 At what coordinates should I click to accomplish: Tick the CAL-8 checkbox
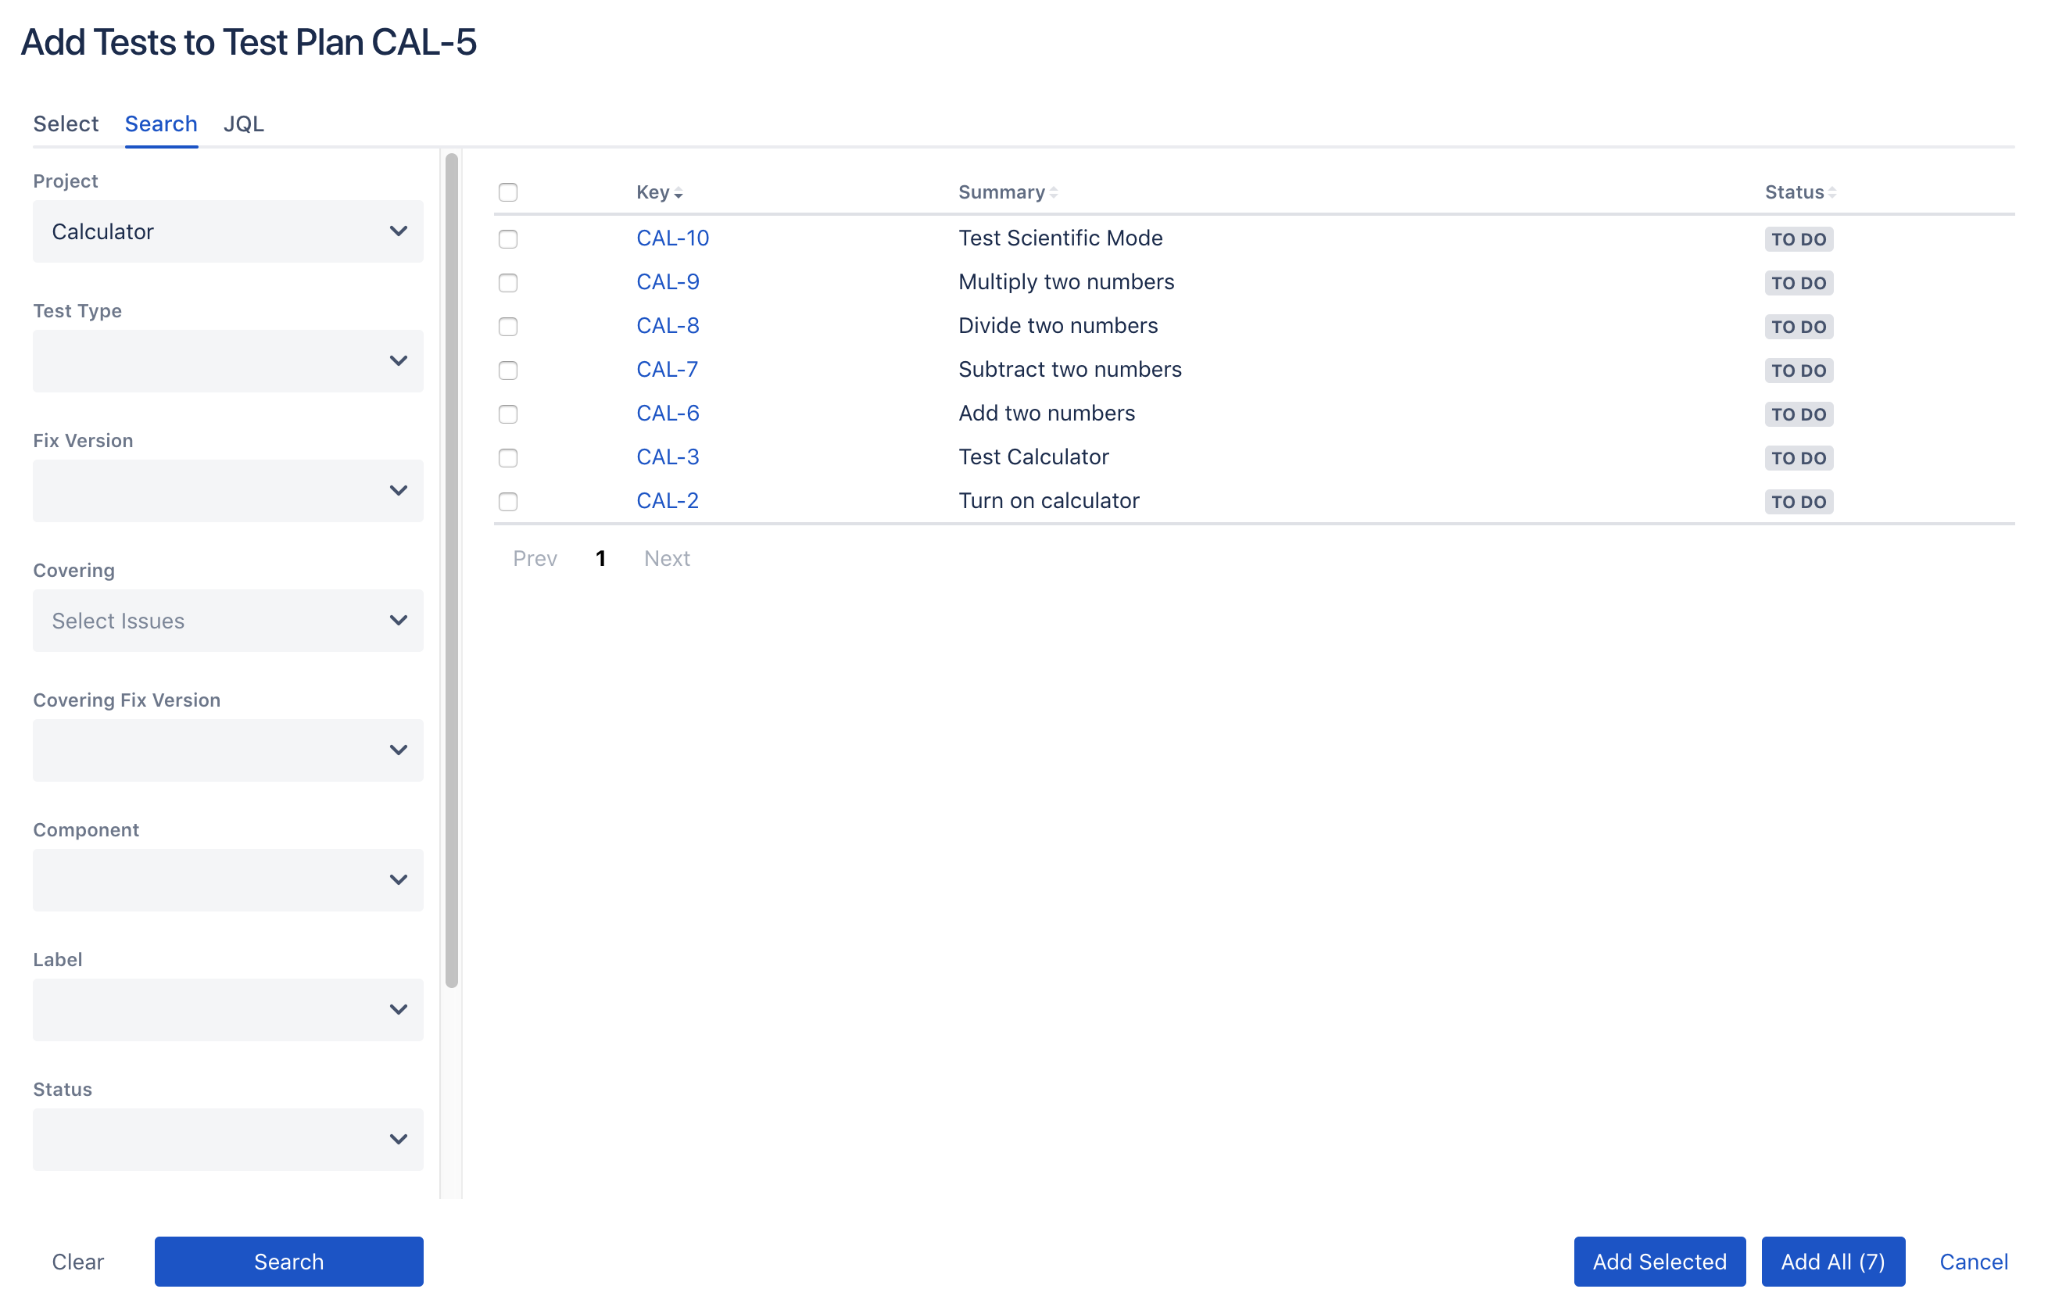[508, 327]
